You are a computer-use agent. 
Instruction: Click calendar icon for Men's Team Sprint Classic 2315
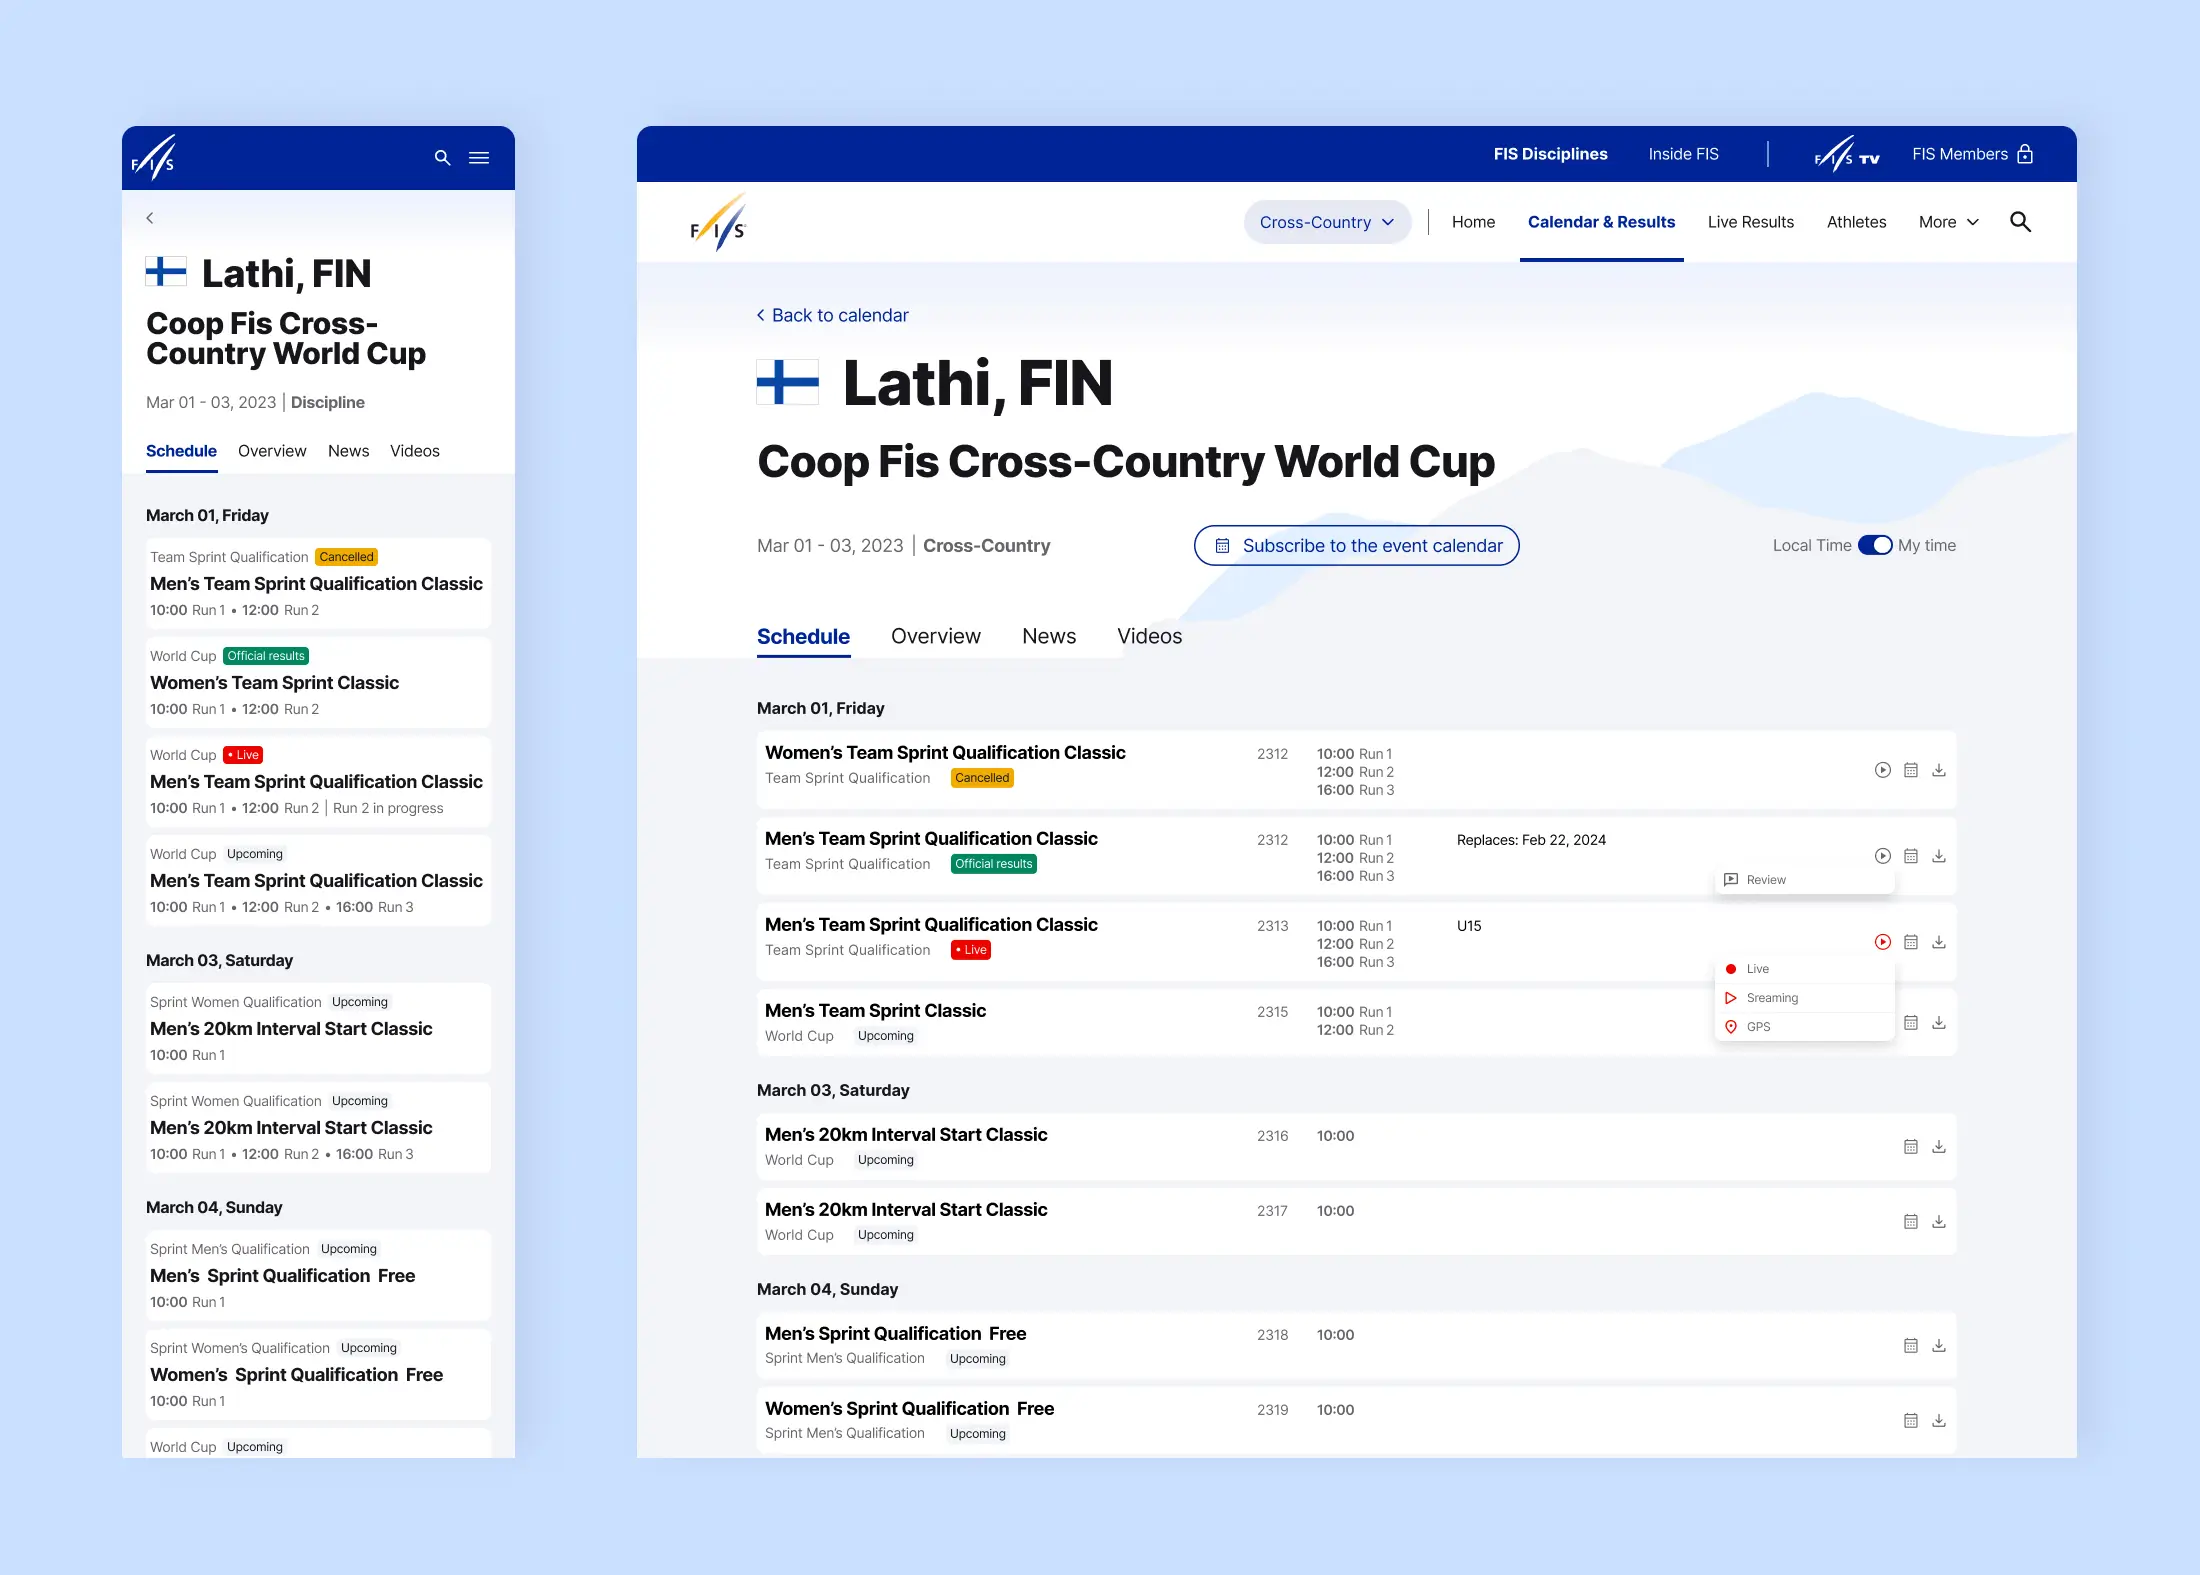tap(1910, 1023)
